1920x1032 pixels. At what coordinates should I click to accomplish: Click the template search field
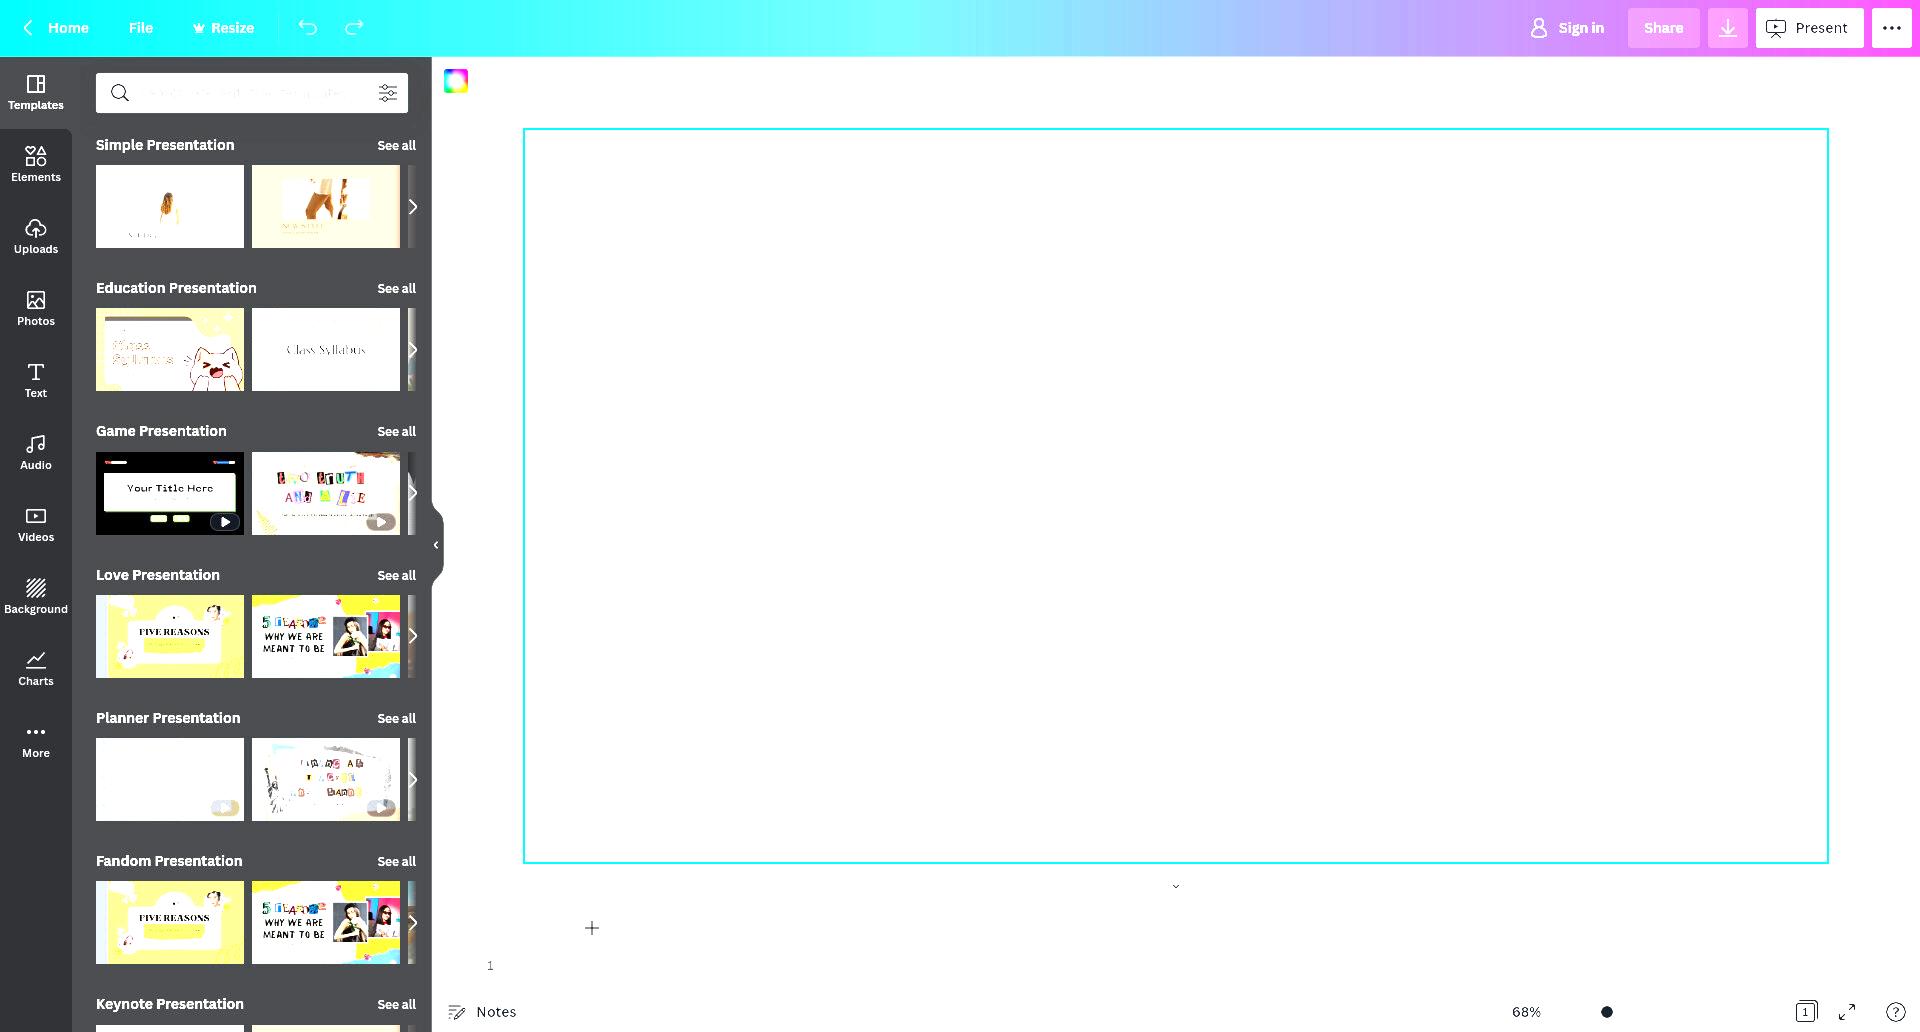pyautogui.click(x=252, y=93)
